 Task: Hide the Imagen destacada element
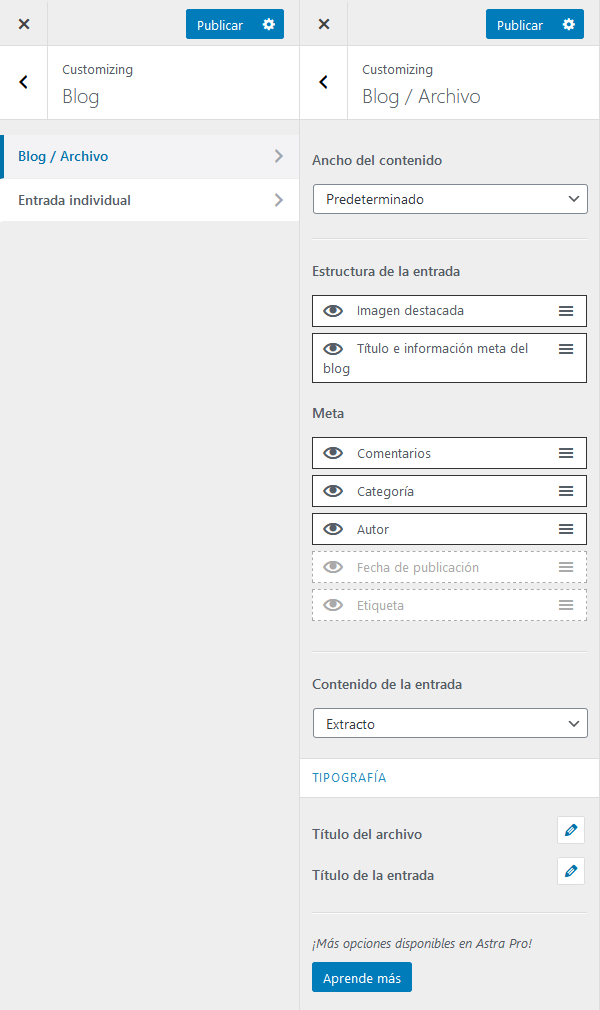tap(333, 311)
